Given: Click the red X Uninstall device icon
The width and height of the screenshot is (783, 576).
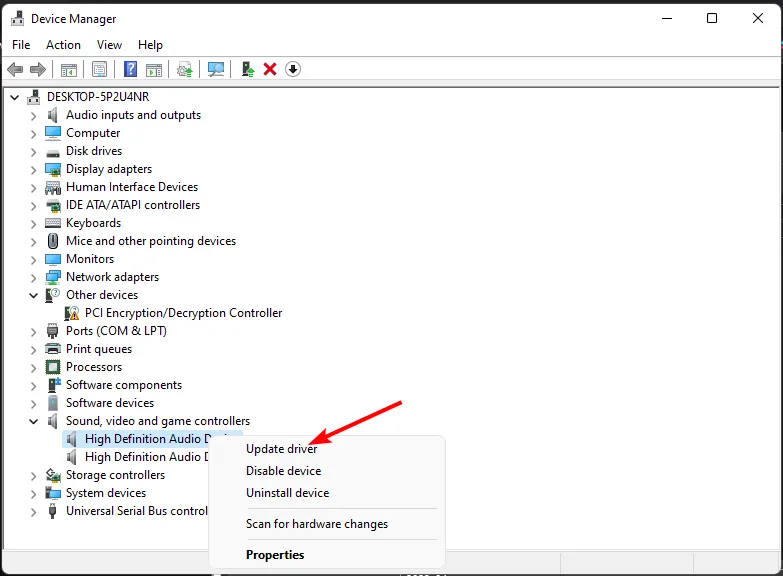Looking at the screenshot, I should (x=270, y=69).
